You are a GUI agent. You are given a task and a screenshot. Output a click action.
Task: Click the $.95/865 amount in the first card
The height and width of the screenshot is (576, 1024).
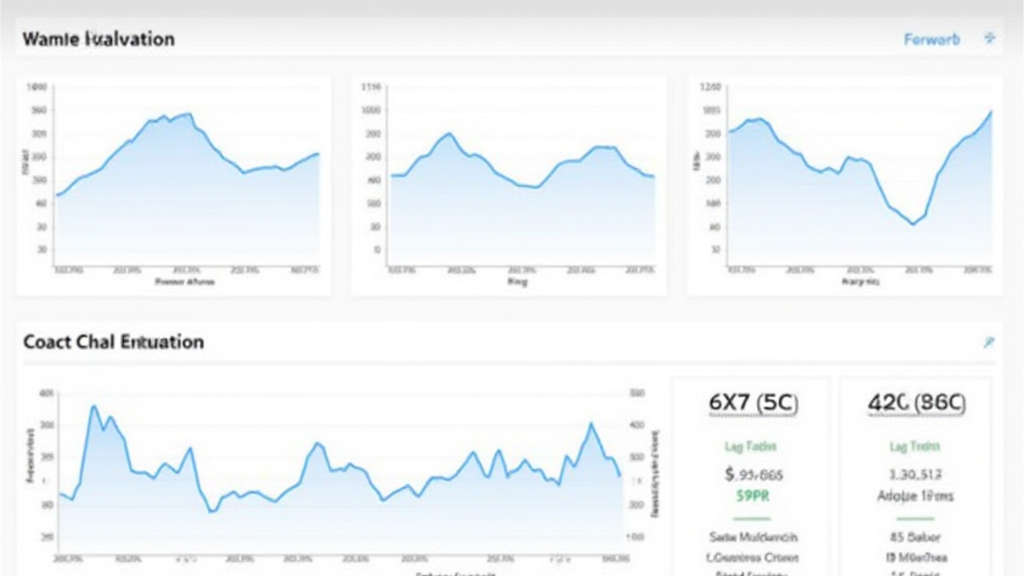click(x=753, y=475)
